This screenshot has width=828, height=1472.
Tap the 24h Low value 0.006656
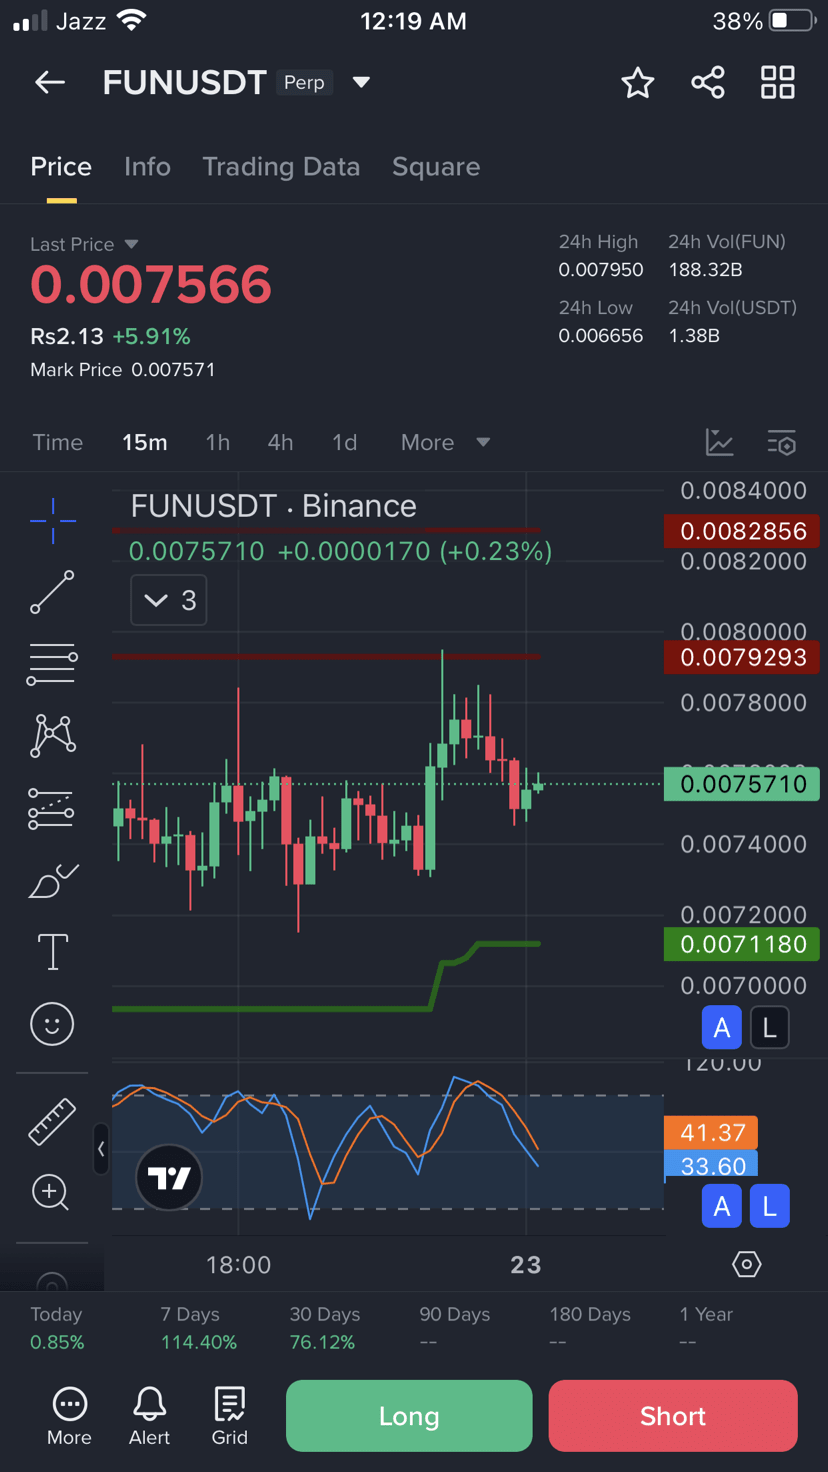click(601, 336)
